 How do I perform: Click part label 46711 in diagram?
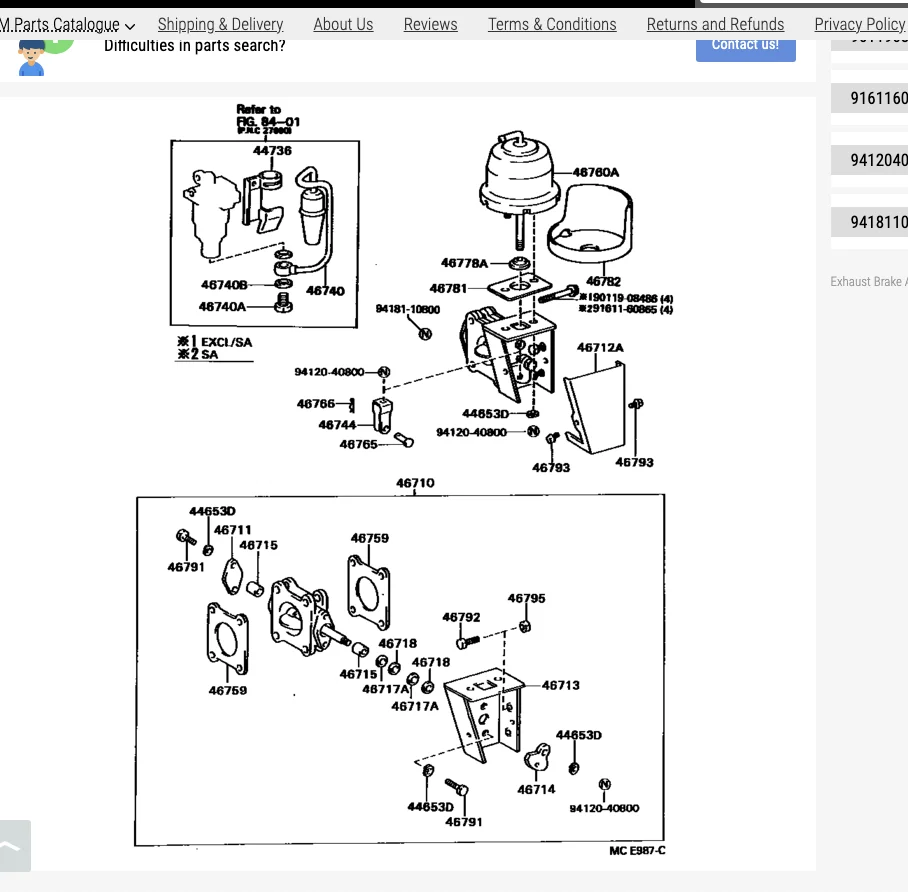pos(232,530)
